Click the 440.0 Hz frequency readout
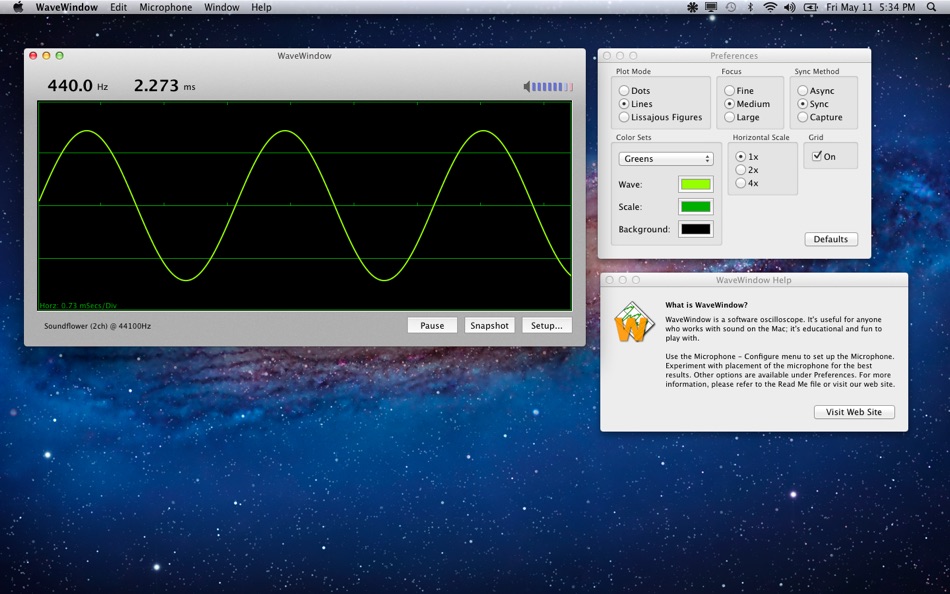Screen dimensions: 950x594 pyautogui.click(x=78, y=86)
